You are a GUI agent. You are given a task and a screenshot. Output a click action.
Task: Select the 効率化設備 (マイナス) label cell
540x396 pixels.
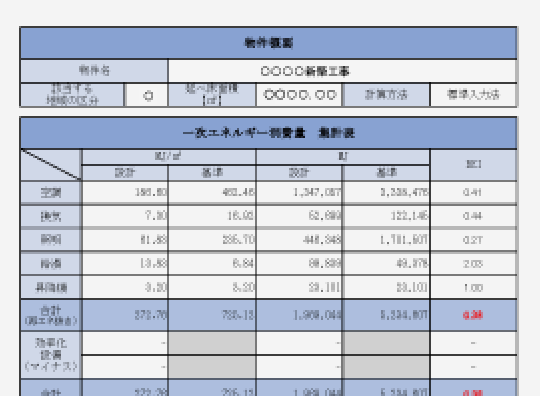[x=51, y=355]
